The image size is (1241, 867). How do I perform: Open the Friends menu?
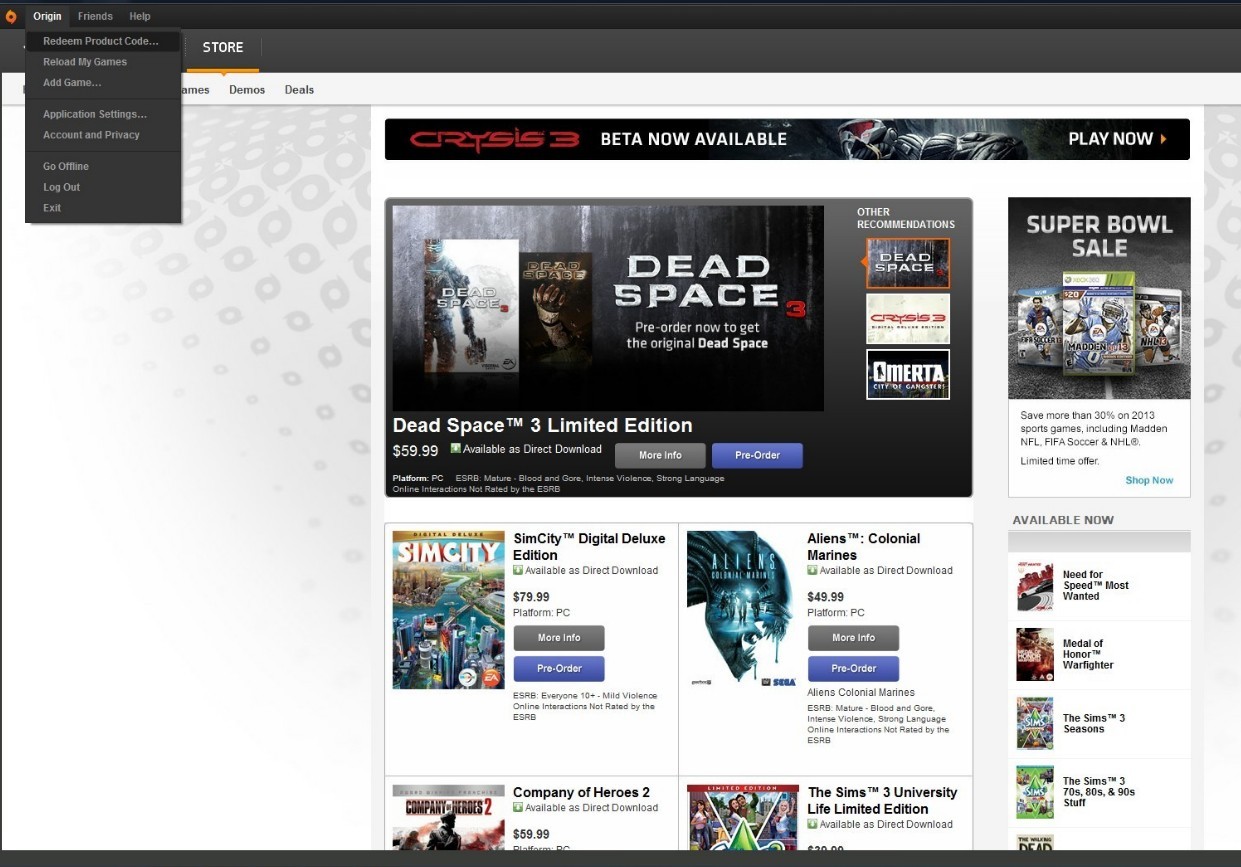[x=95, y=16]
